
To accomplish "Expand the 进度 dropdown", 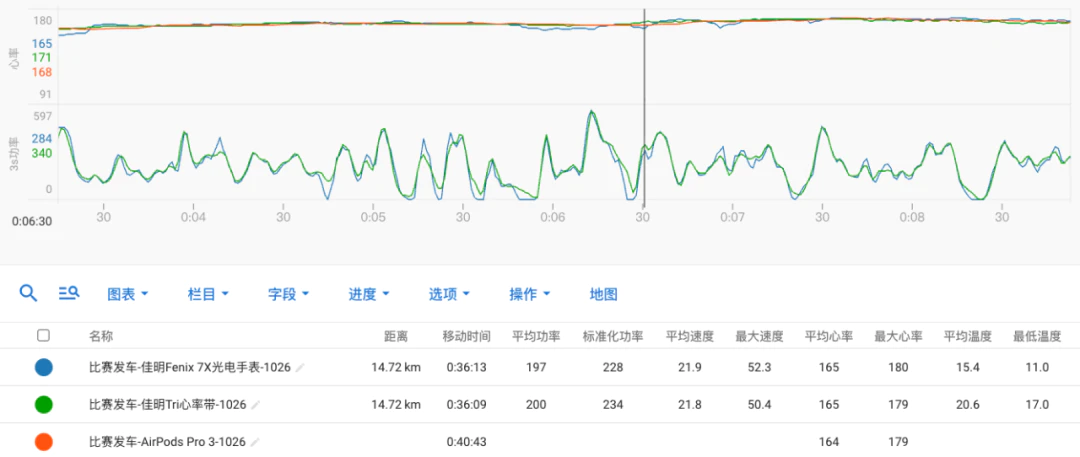I will (368, 294).
